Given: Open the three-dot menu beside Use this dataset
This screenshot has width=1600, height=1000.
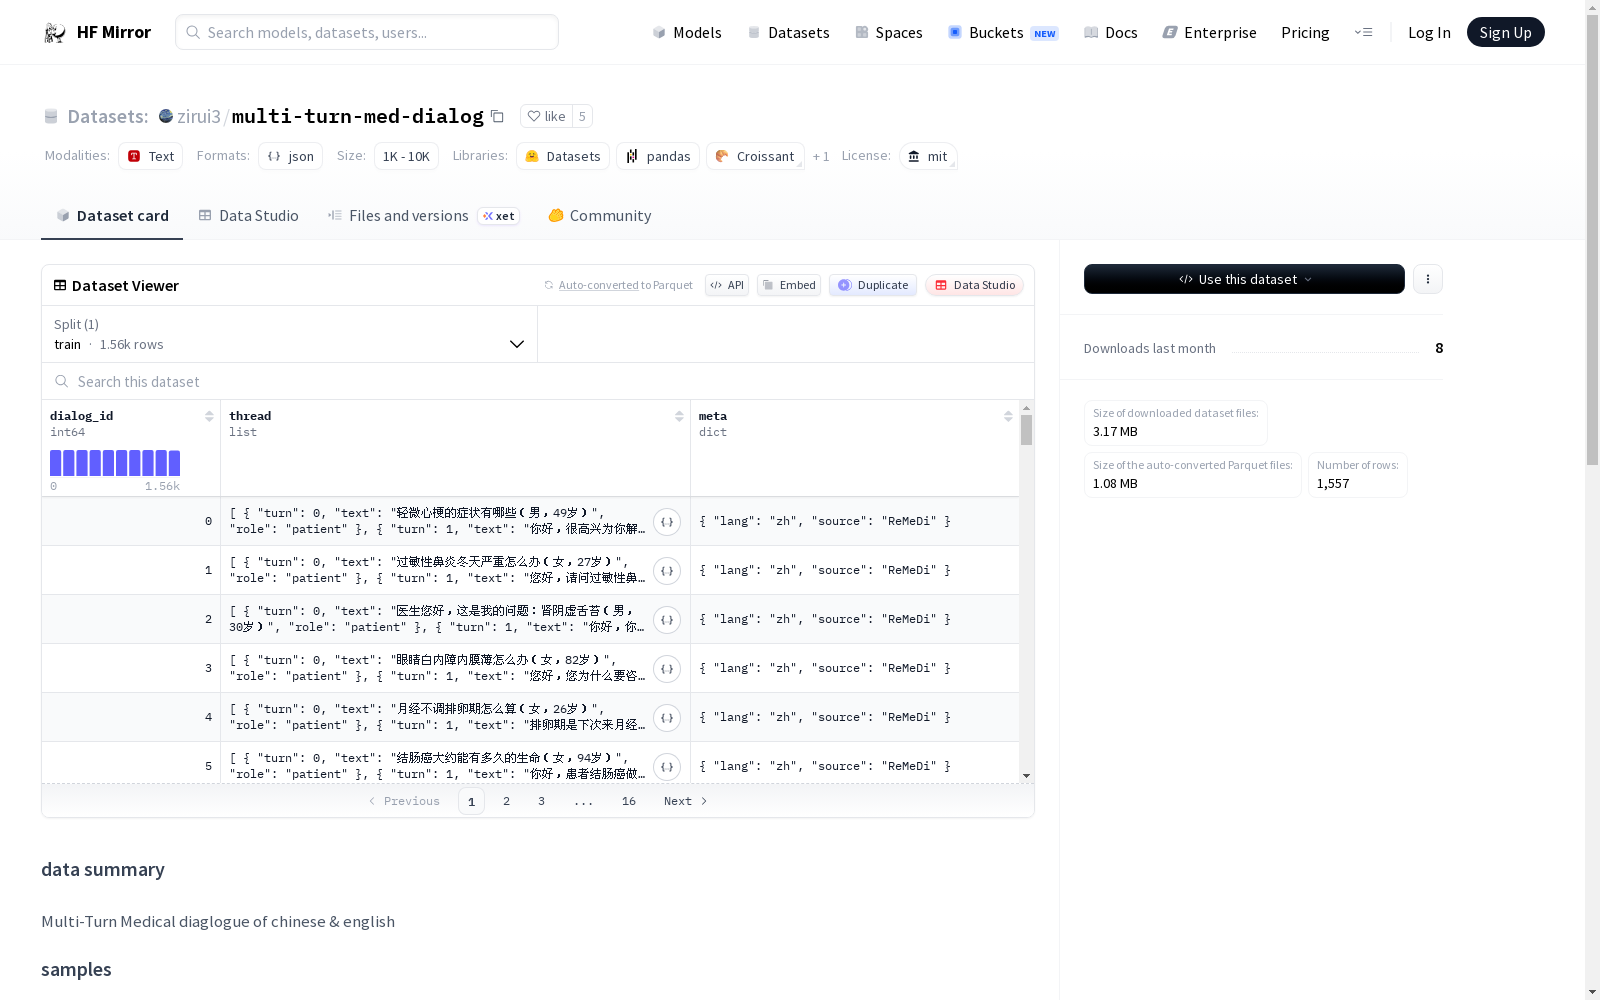Looking at the screenshot, I should pos(1428,279).
